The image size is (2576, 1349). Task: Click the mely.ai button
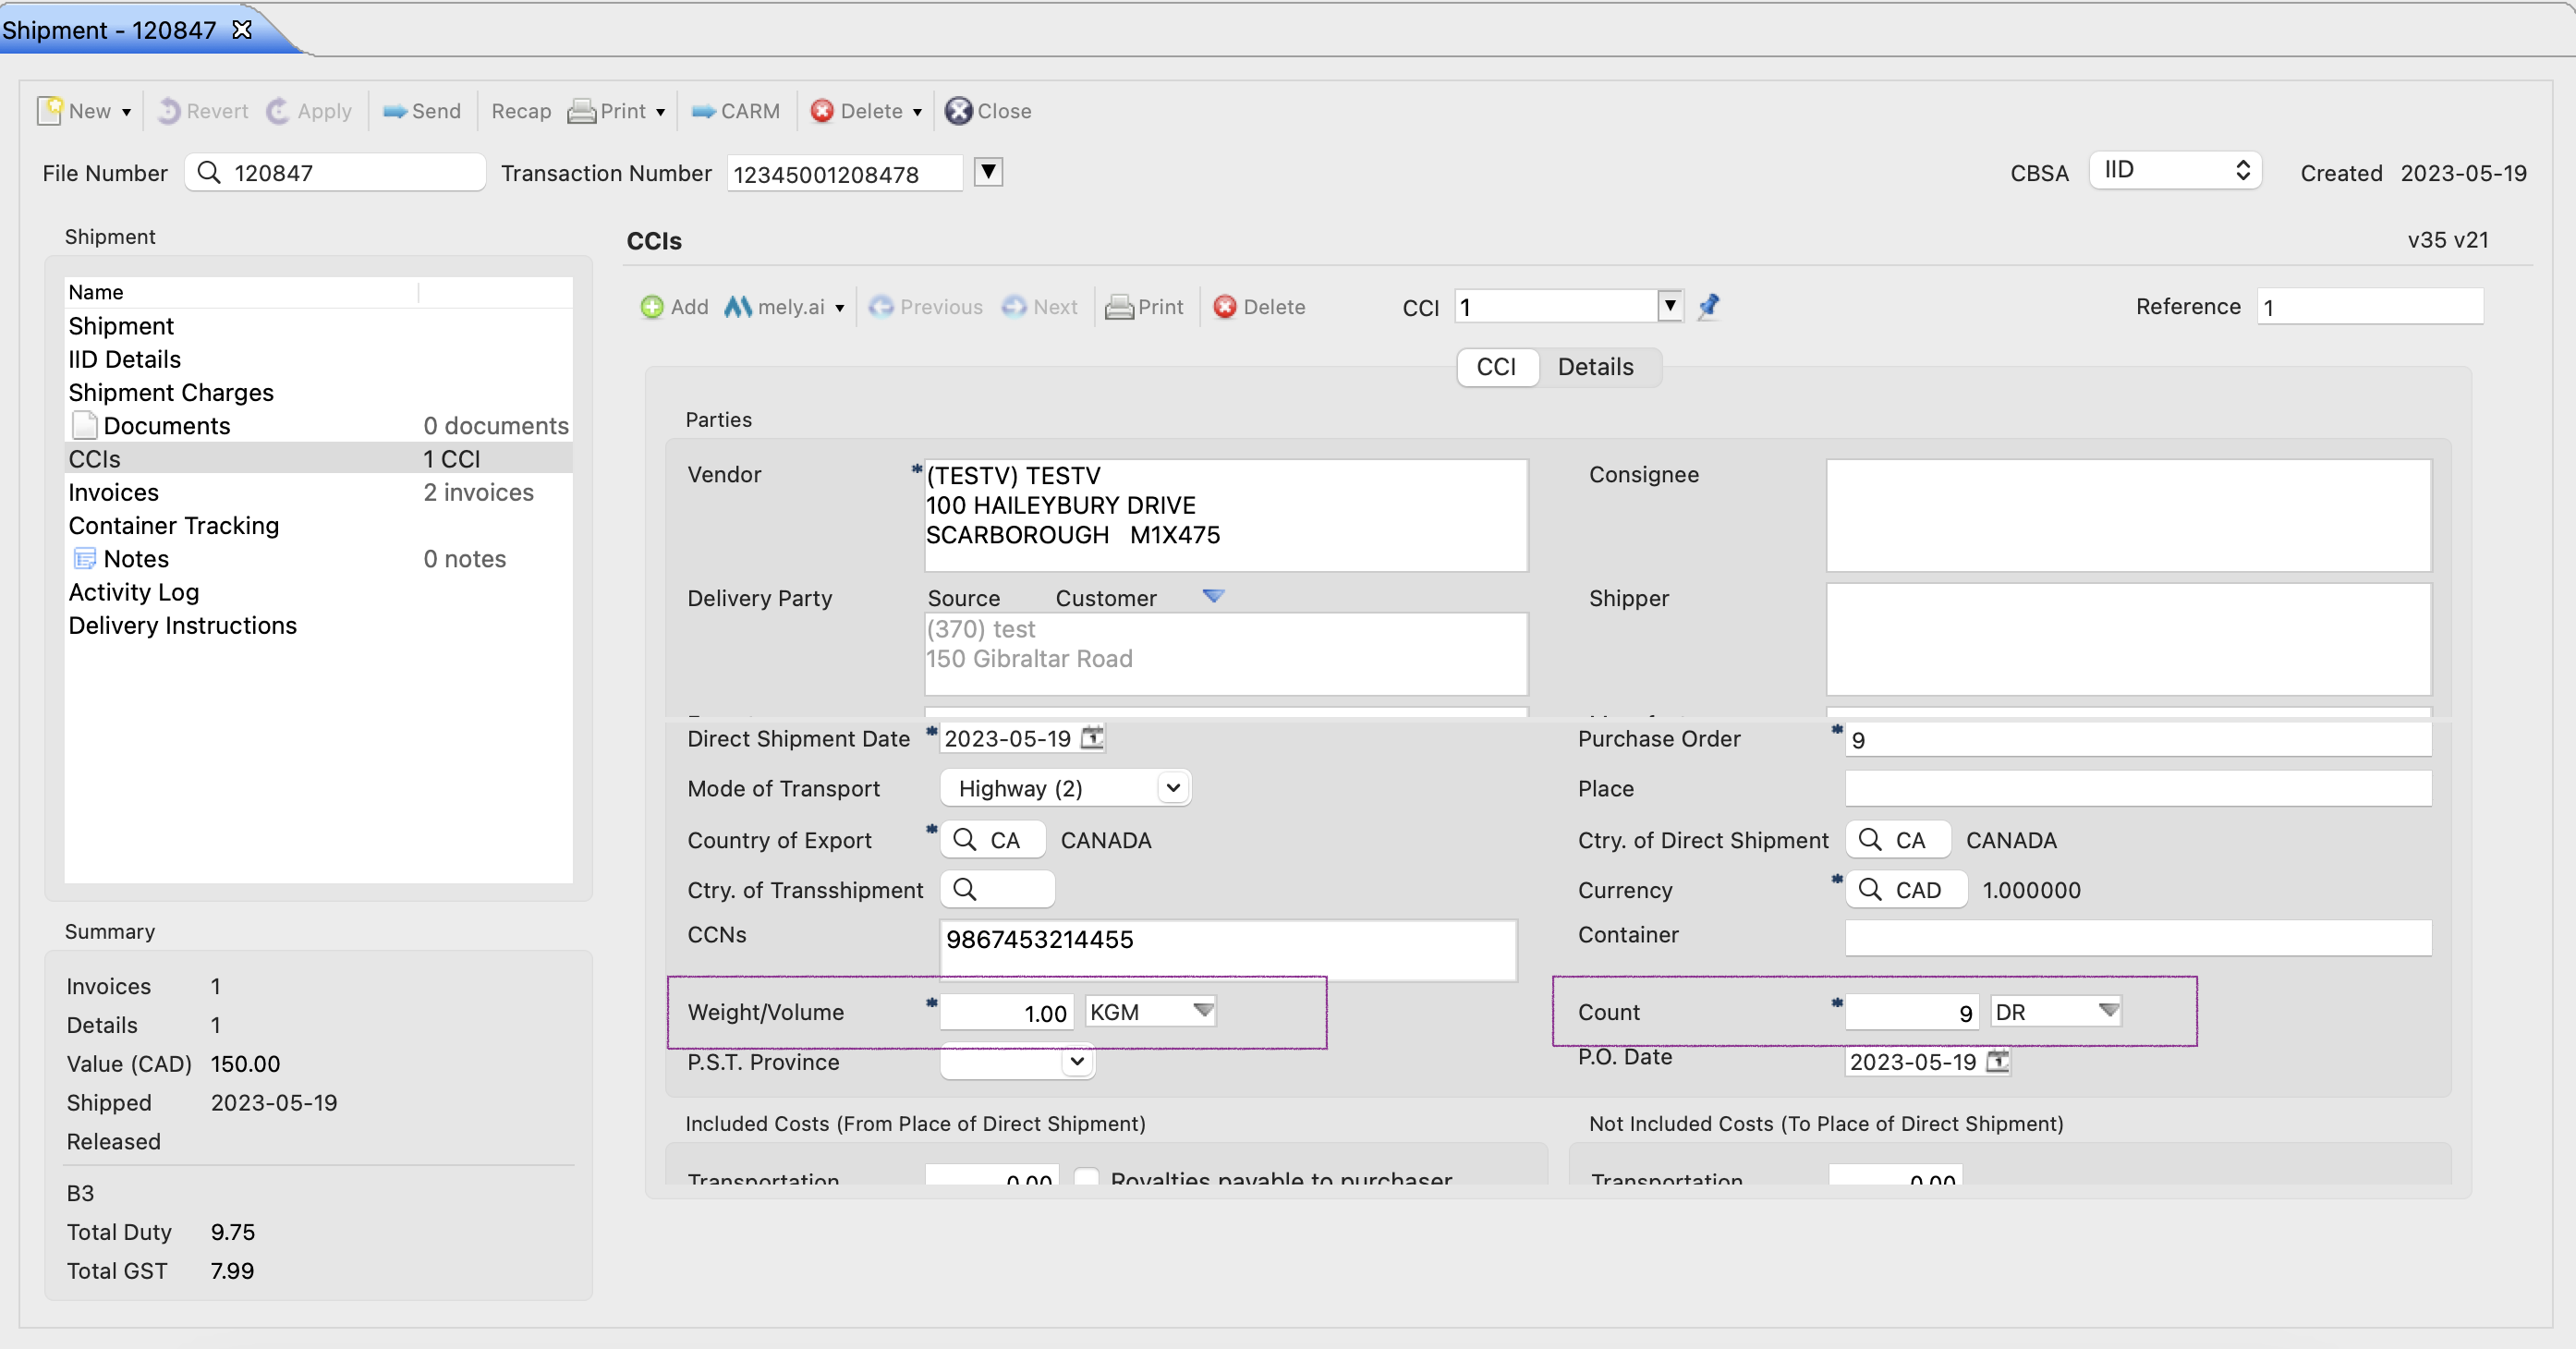pos(775,307)
